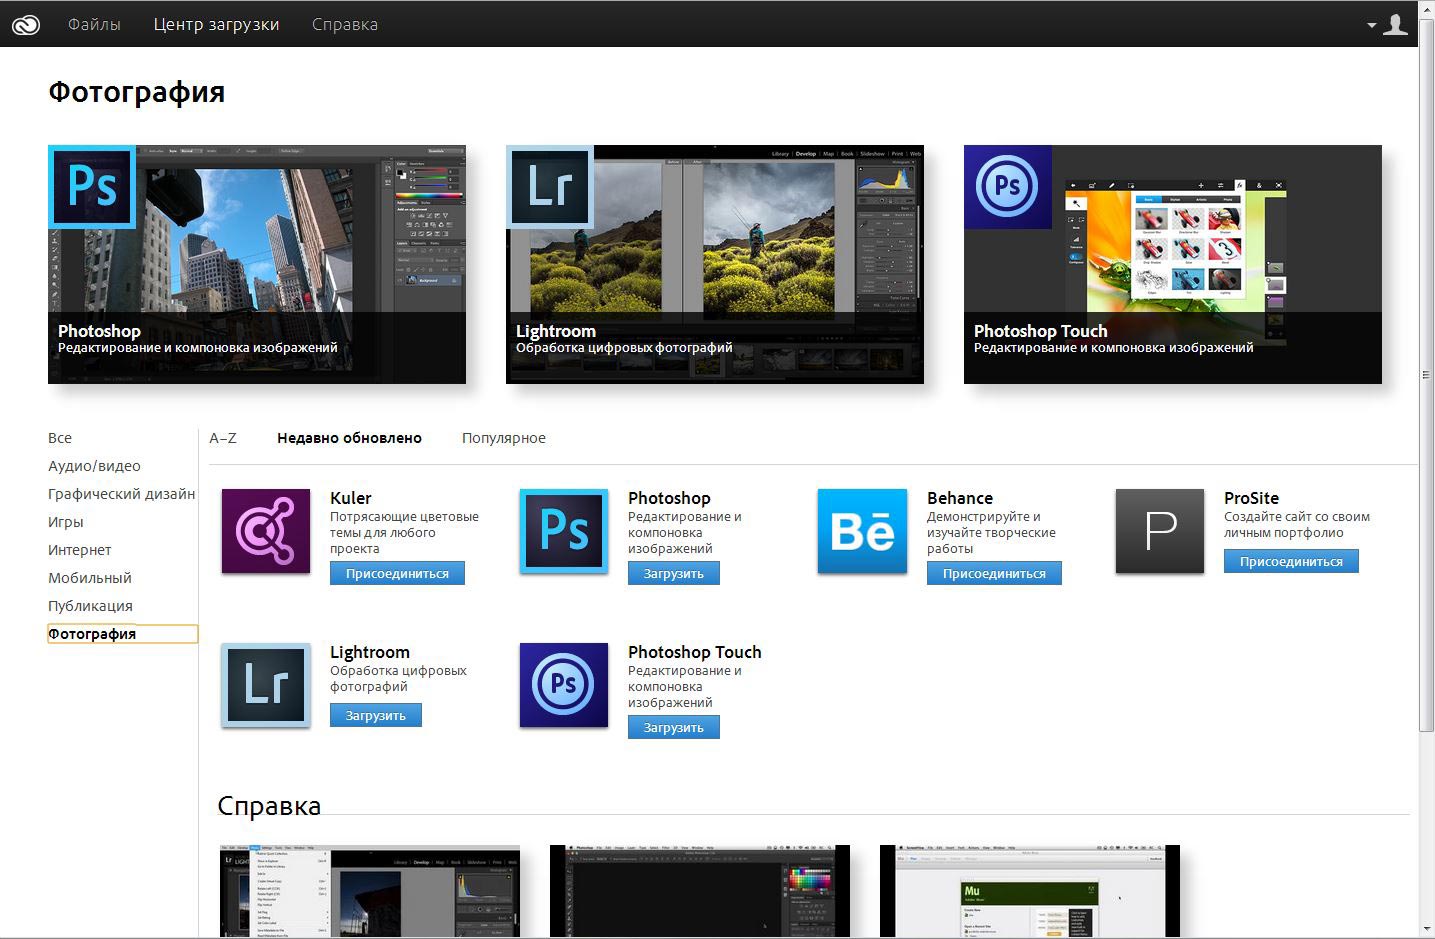1435x939 pixels.
Task: Open the Behance title link
Action: click(960, 498)
